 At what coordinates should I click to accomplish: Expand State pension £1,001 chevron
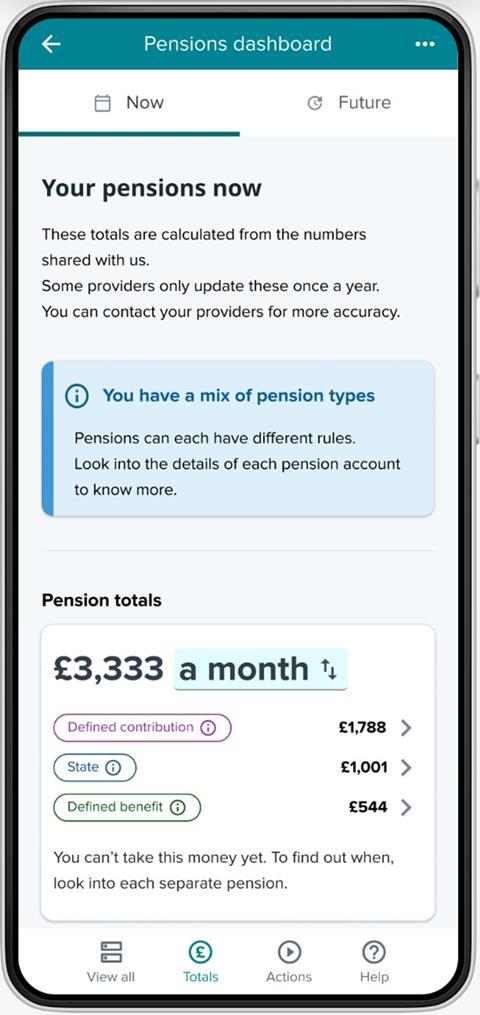pyautogui.click(x=406, y=768)
